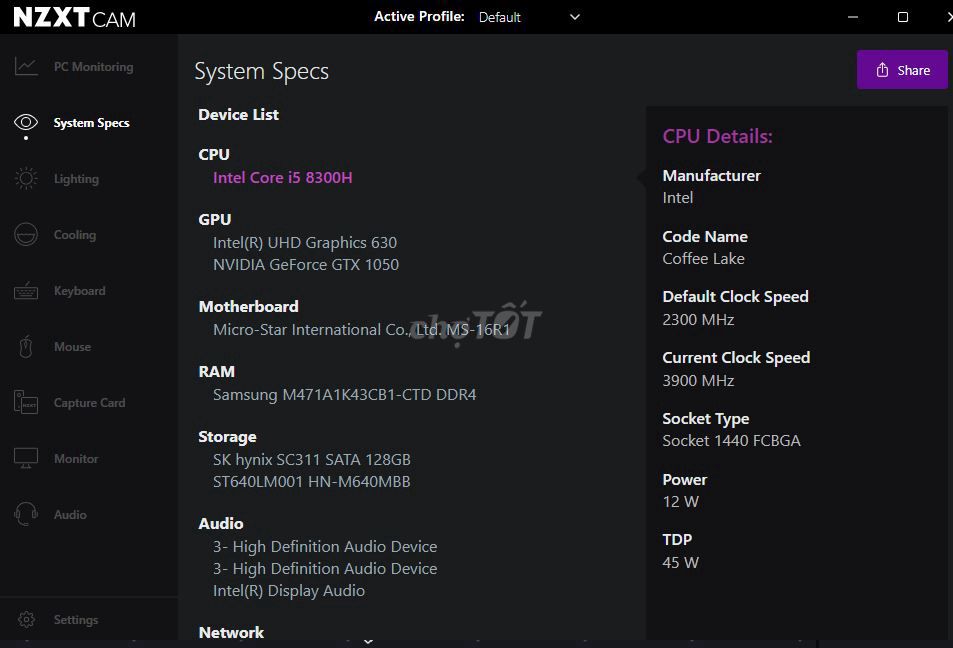
Task: Click the NZXT CAM logo
Action: click(74, 18)
